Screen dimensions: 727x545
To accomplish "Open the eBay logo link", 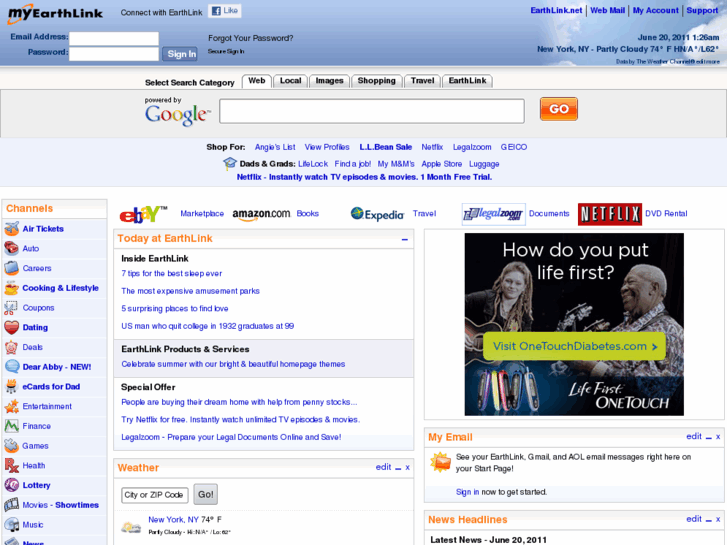I will pos(143,214).
